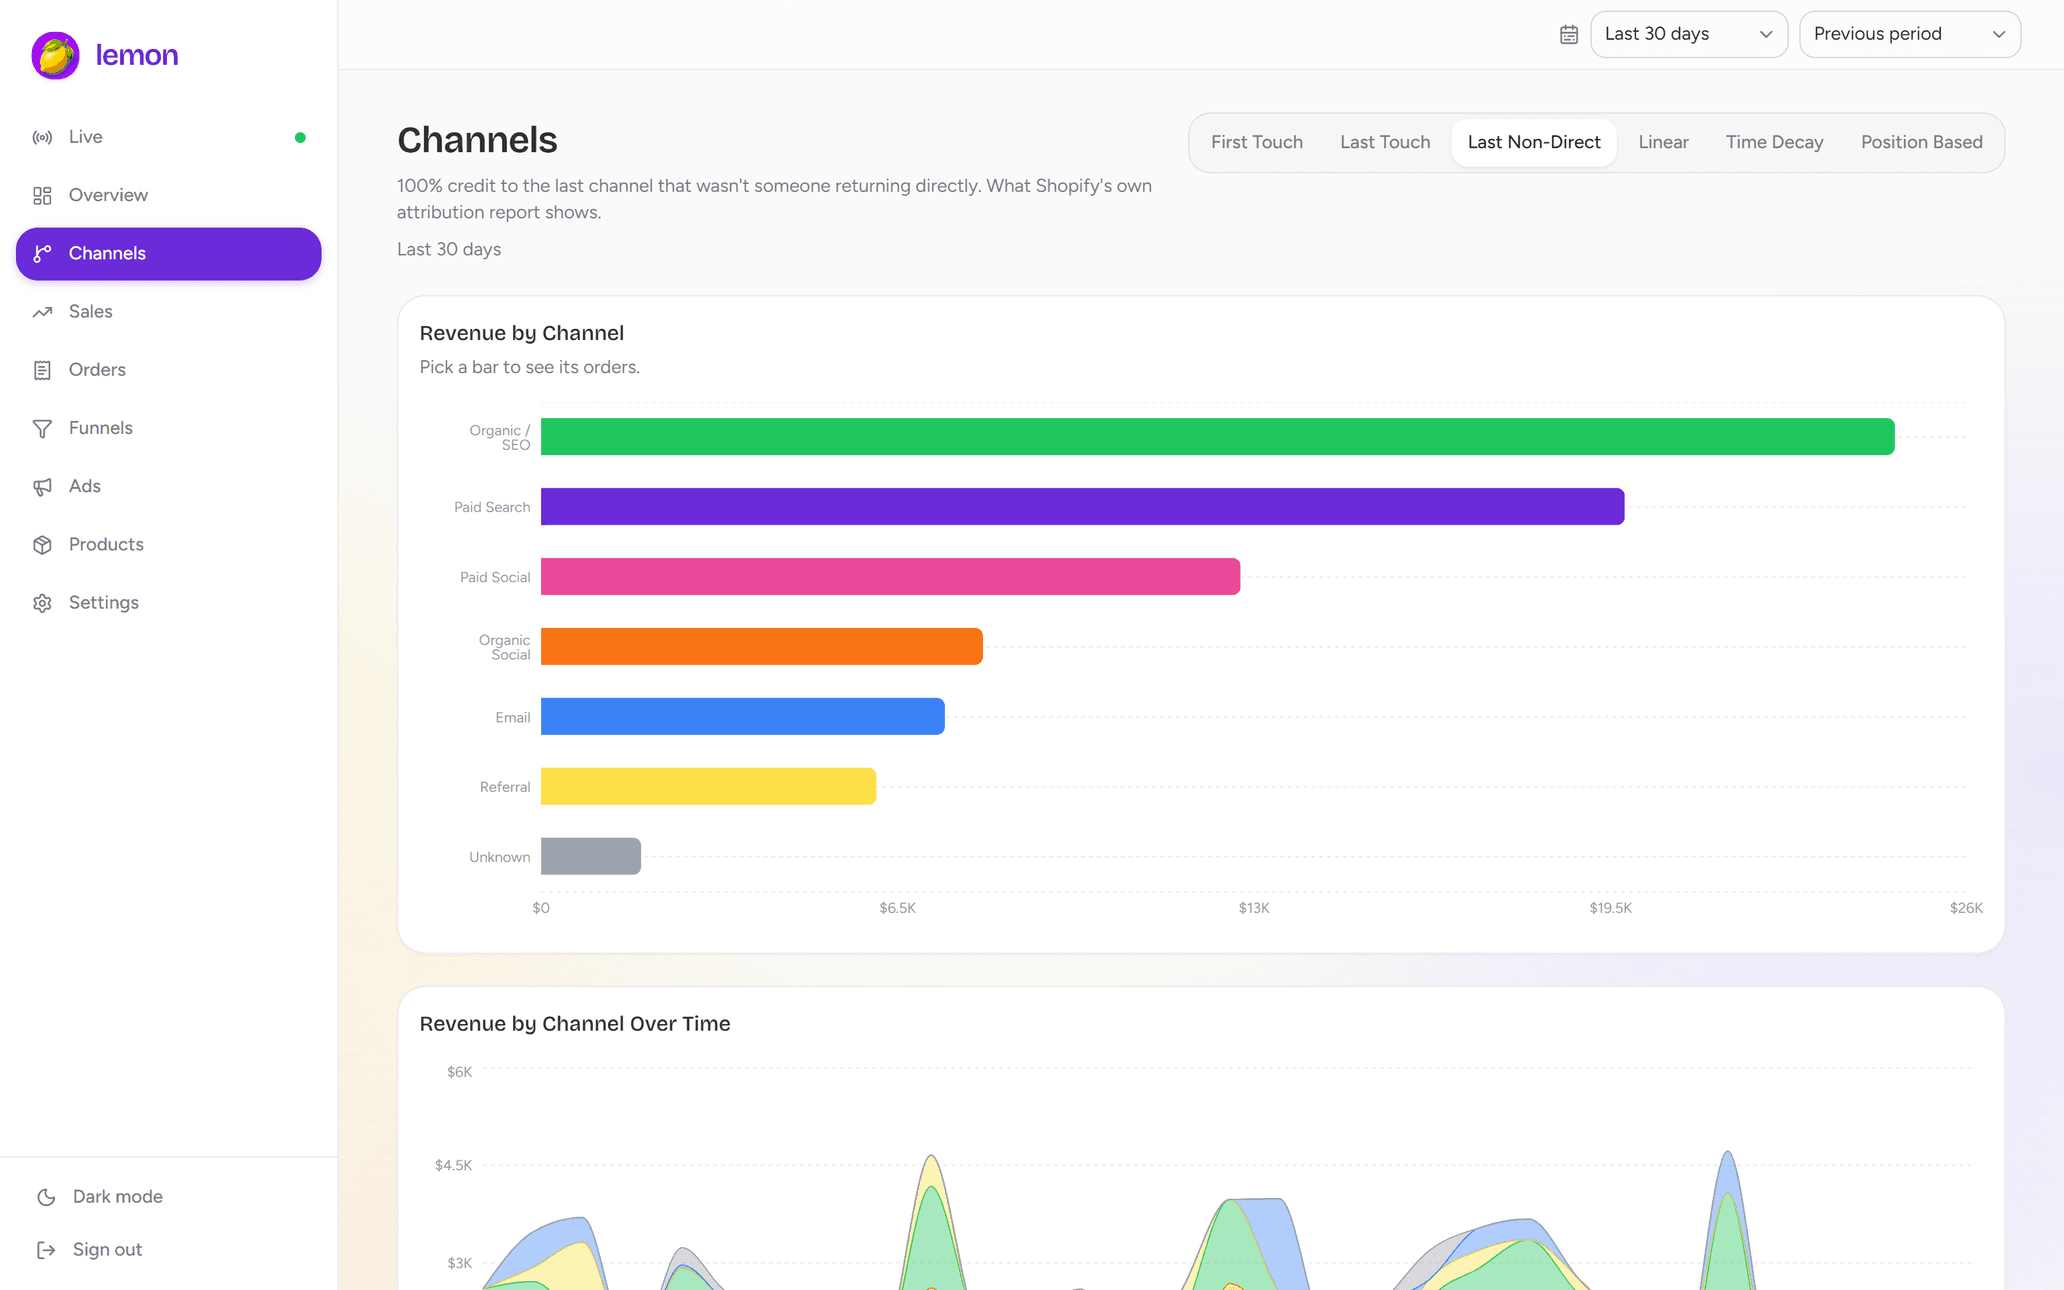Go to the Ads page
Viewport: 2064px width, 1290px height.
coord(168,486)
